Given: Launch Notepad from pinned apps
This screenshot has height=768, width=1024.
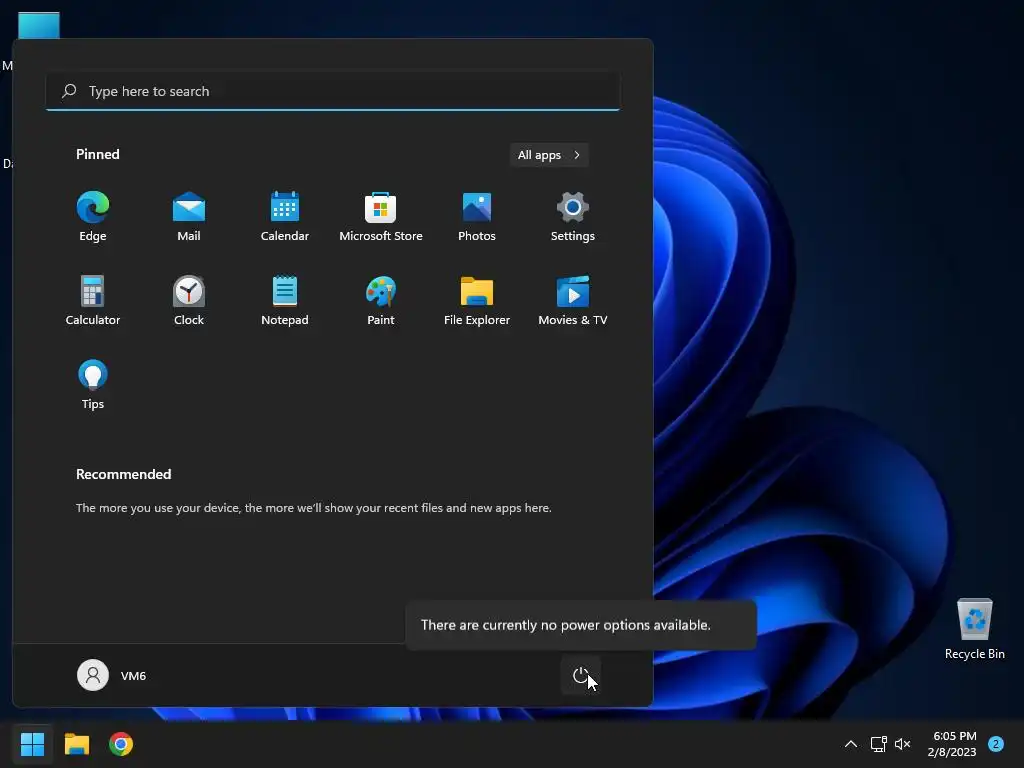Looking at the screenshot, I should tap(285, 300).
